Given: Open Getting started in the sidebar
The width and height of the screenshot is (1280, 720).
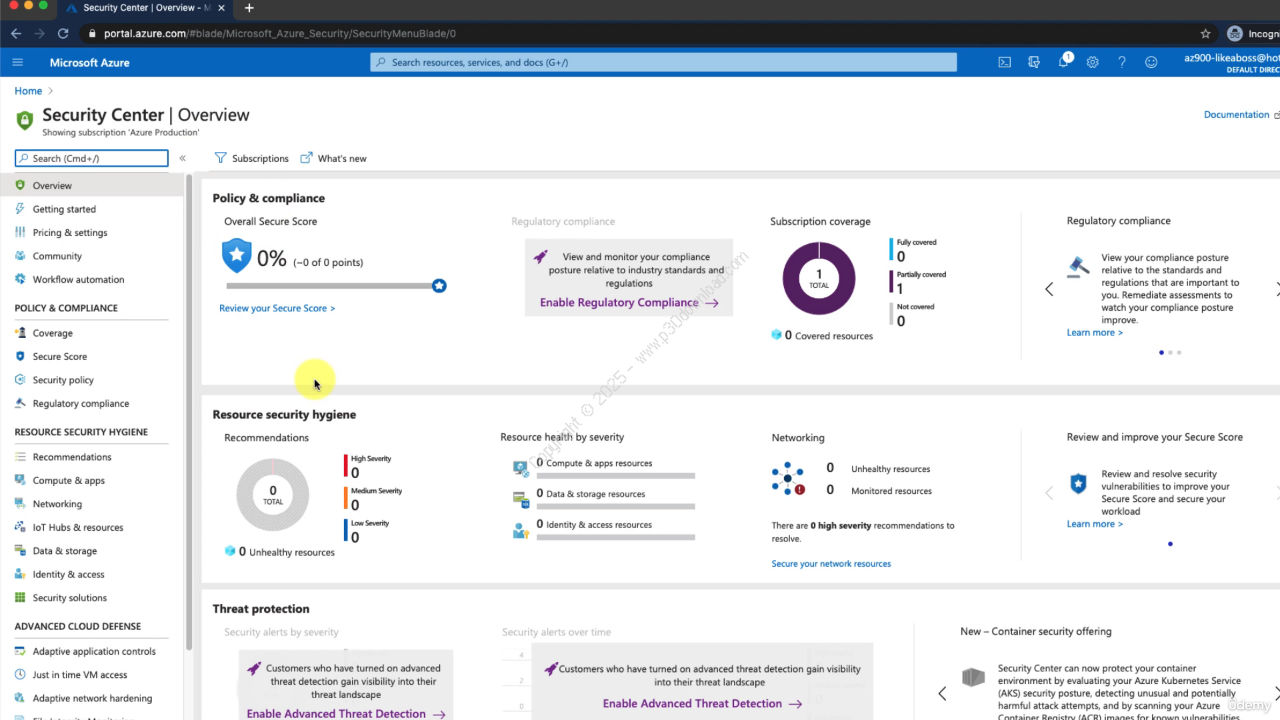Looking at the screenshot, I should pyautogui.click(x=64, y=209).
